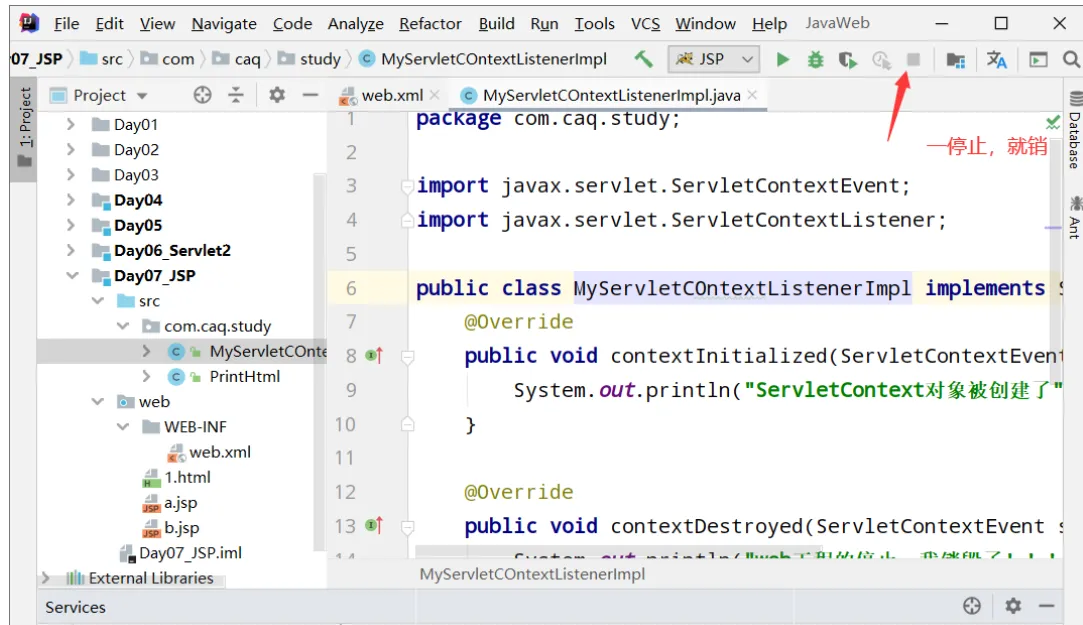Stop the running server with square icon
Screen dimensions: 1083x625
point(913,60)
